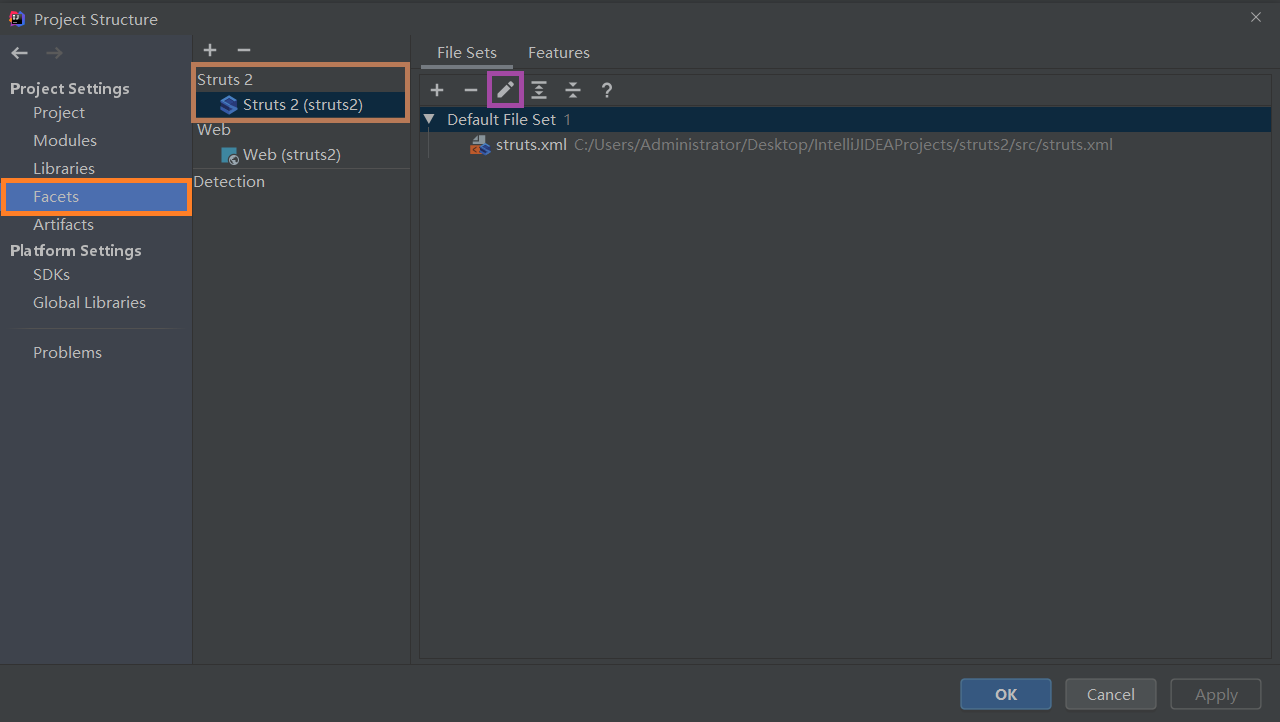Expand all file sets
The height and width of the screenshot is (722, 1280).
[x=539, y=90]
